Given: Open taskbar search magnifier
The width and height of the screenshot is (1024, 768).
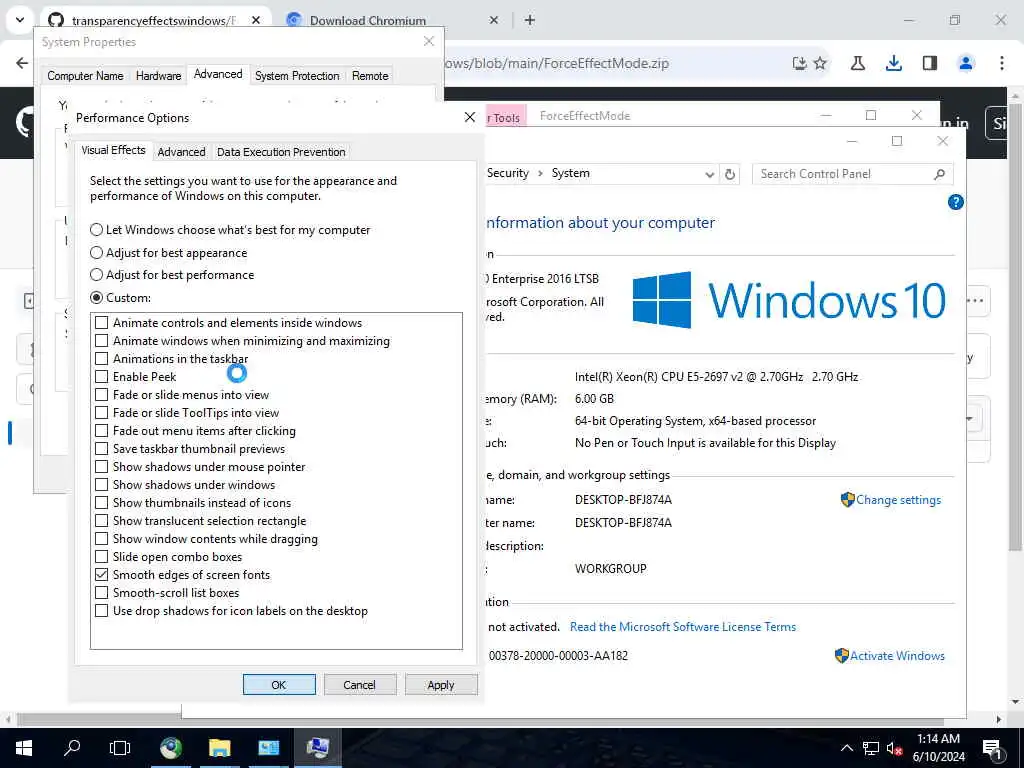Looking at the screenshot, I should click(72, 748).
